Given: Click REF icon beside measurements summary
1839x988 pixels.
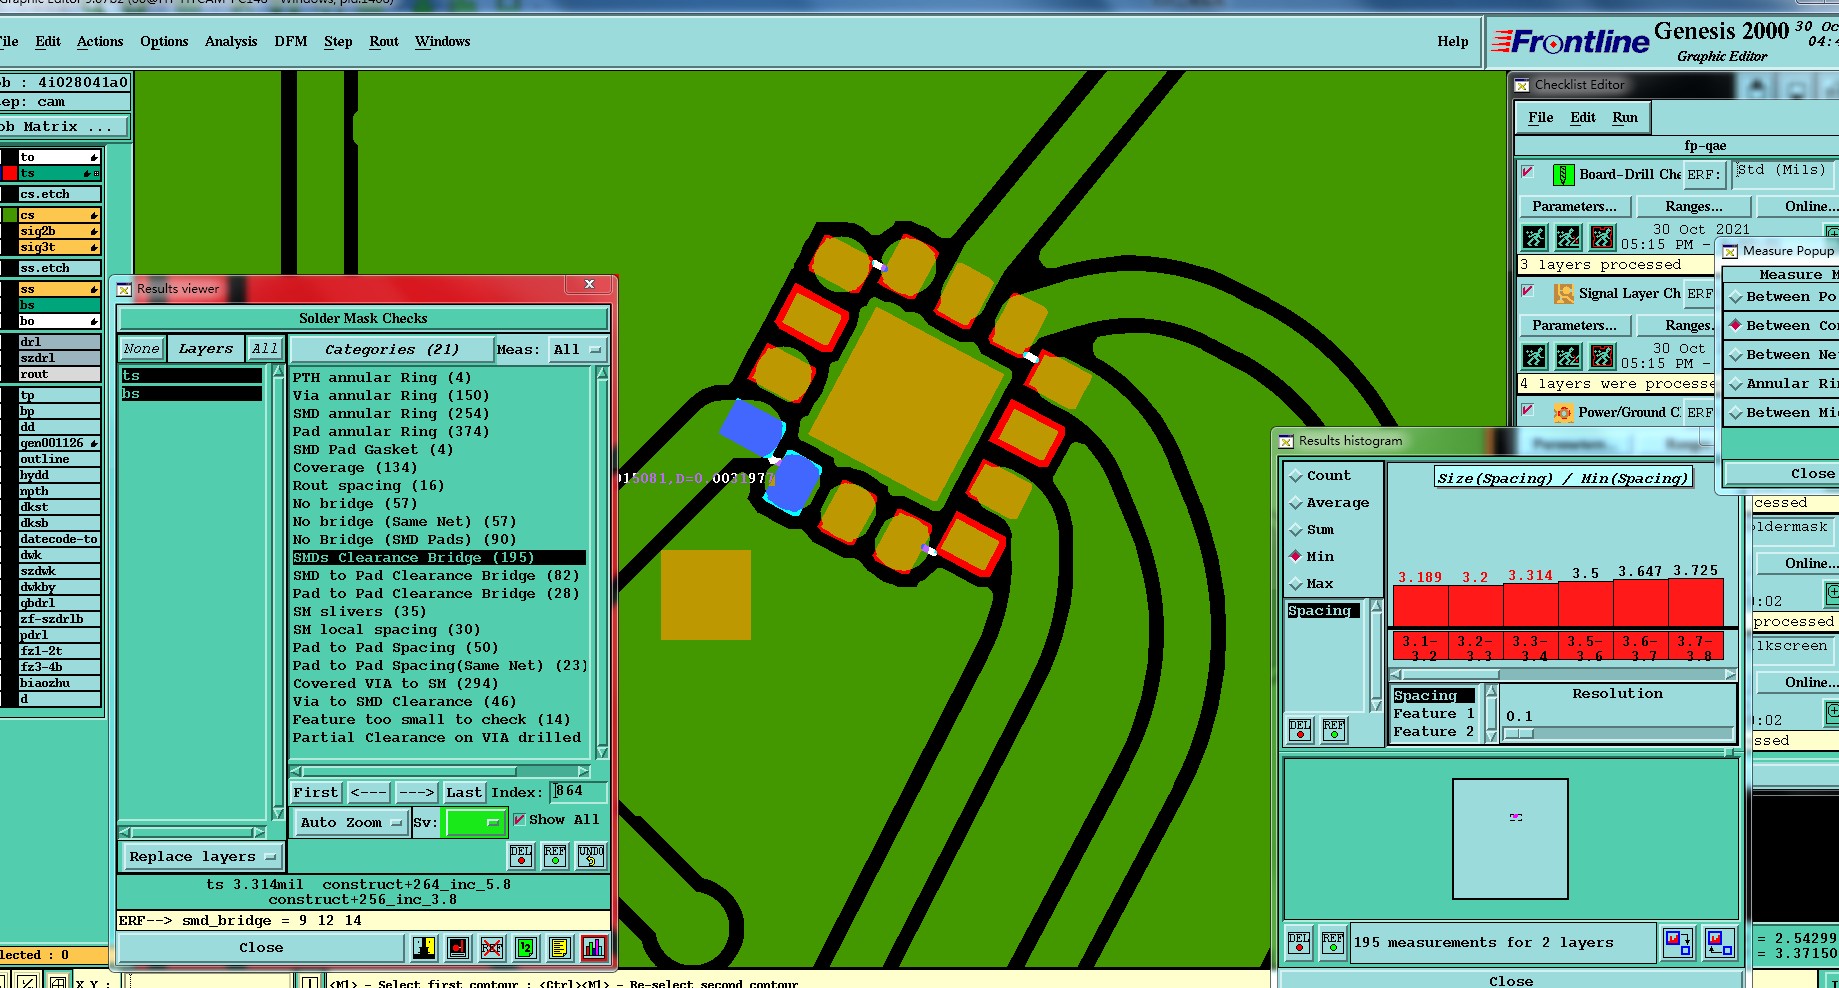Looking at the screenshot, I should point(1332,943).
